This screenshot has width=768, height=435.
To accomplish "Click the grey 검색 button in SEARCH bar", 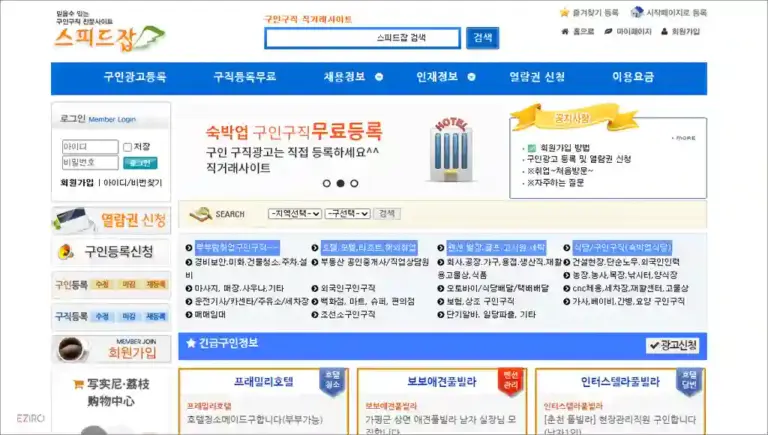I will coord(387,214).
